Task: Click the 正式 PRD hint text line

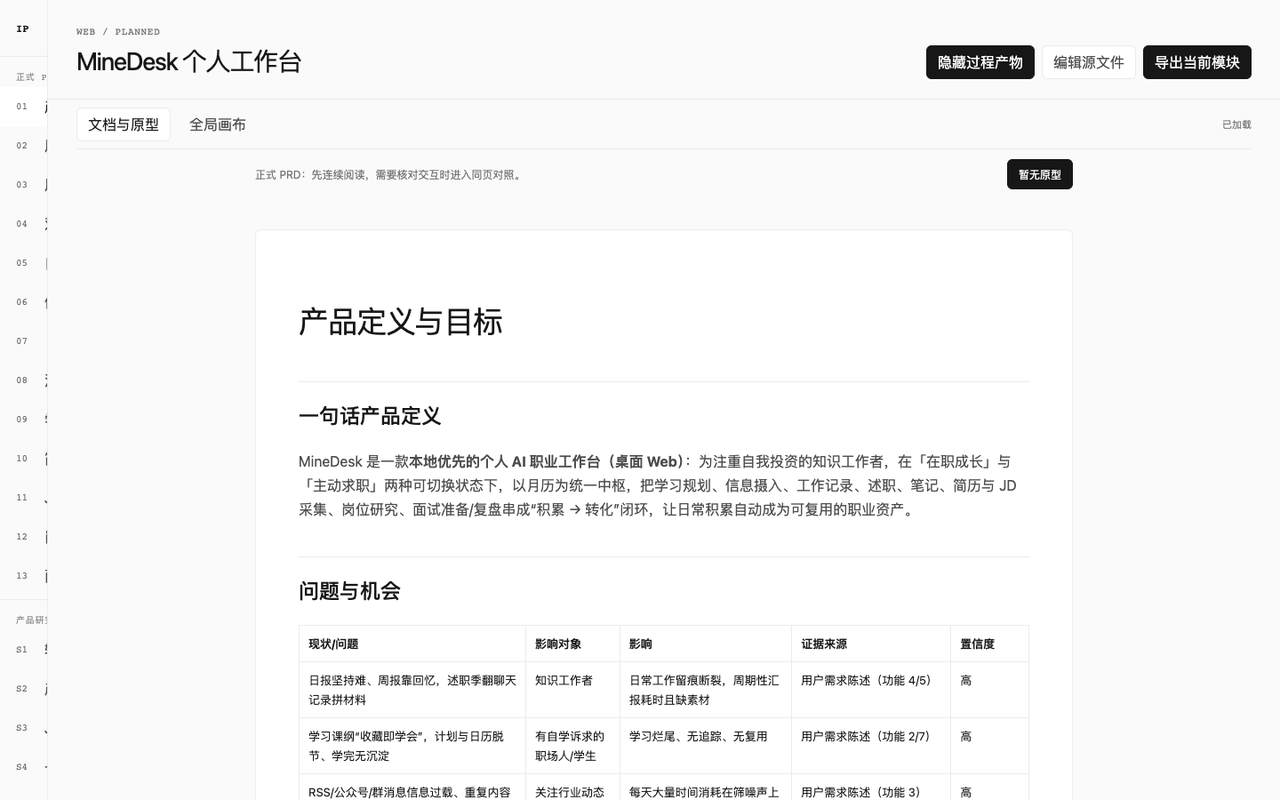Action: [388, 175]
